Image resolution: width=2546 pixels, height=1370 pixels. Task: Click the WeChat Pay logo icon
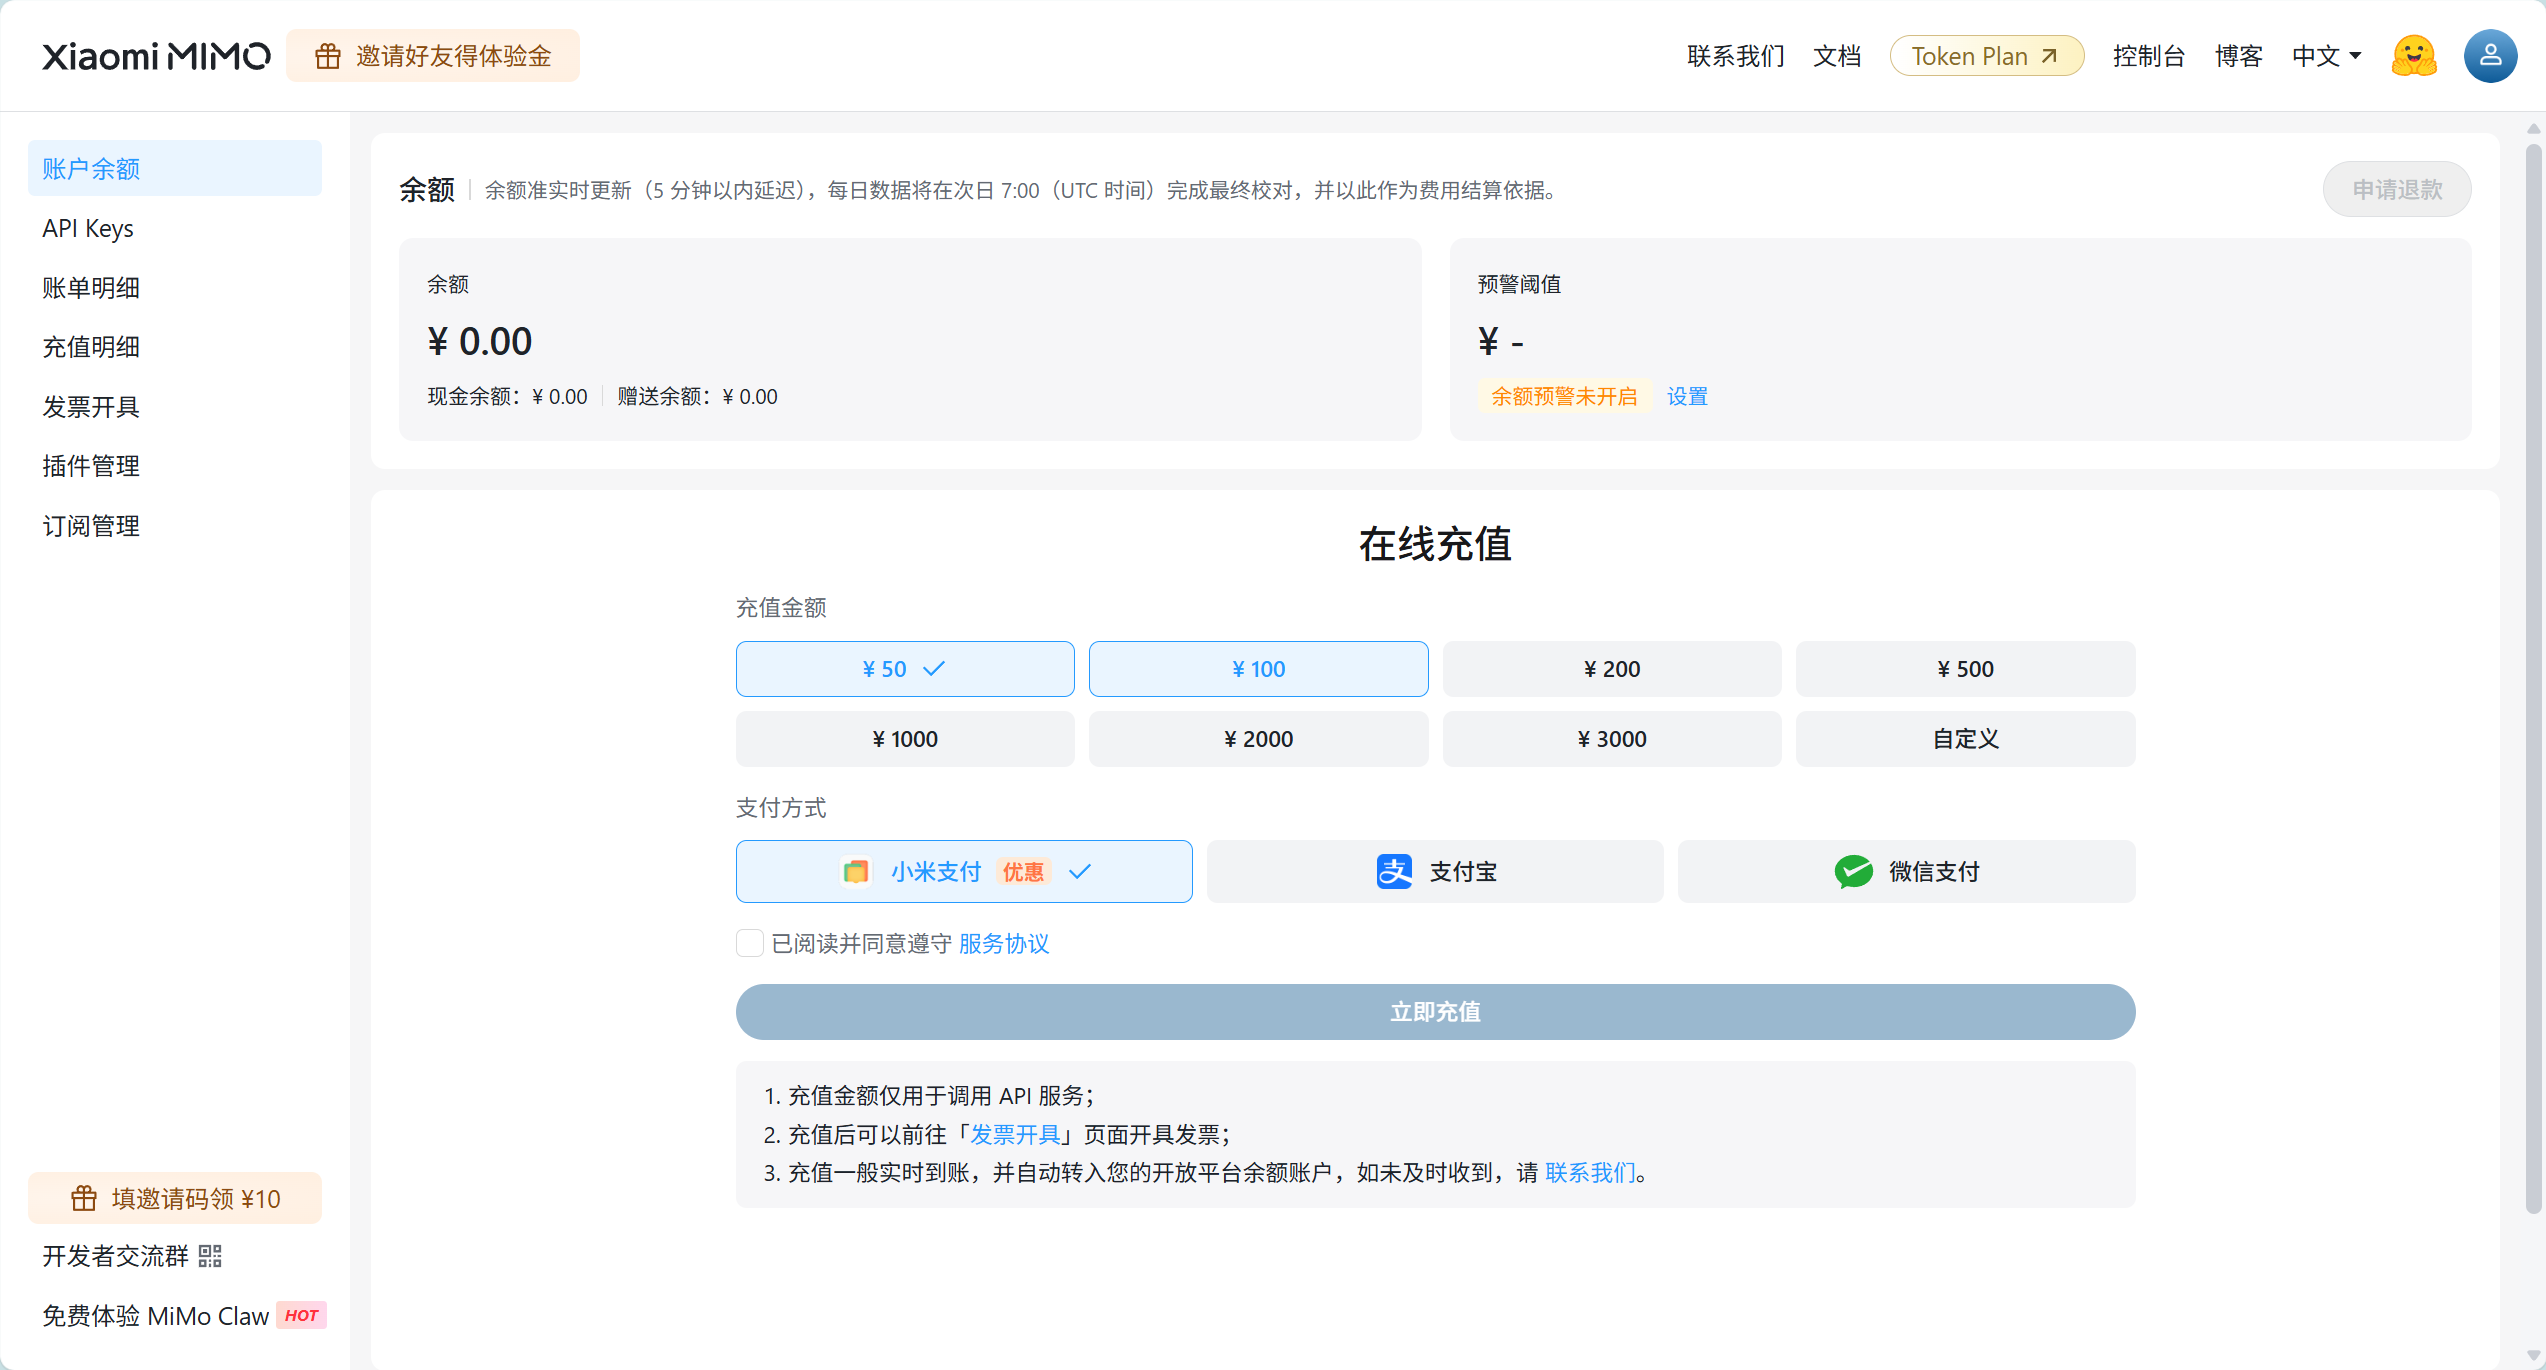[x=1853, y=872]
